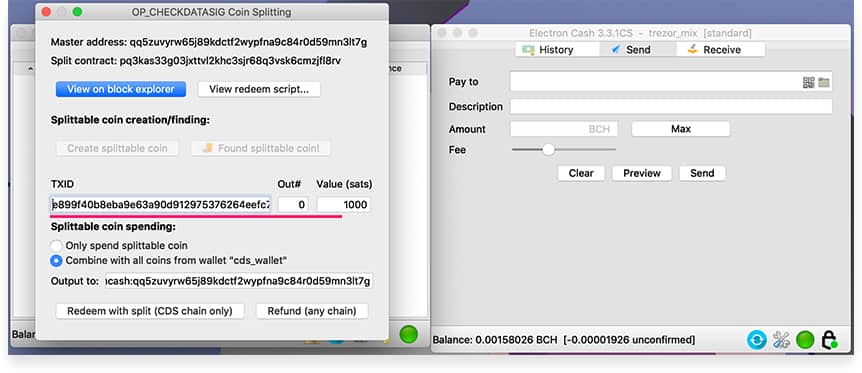The image size is (862, 373).
Task: Click the Balance text in trezor_mix status bar
Action: click(x=564, y=340)
